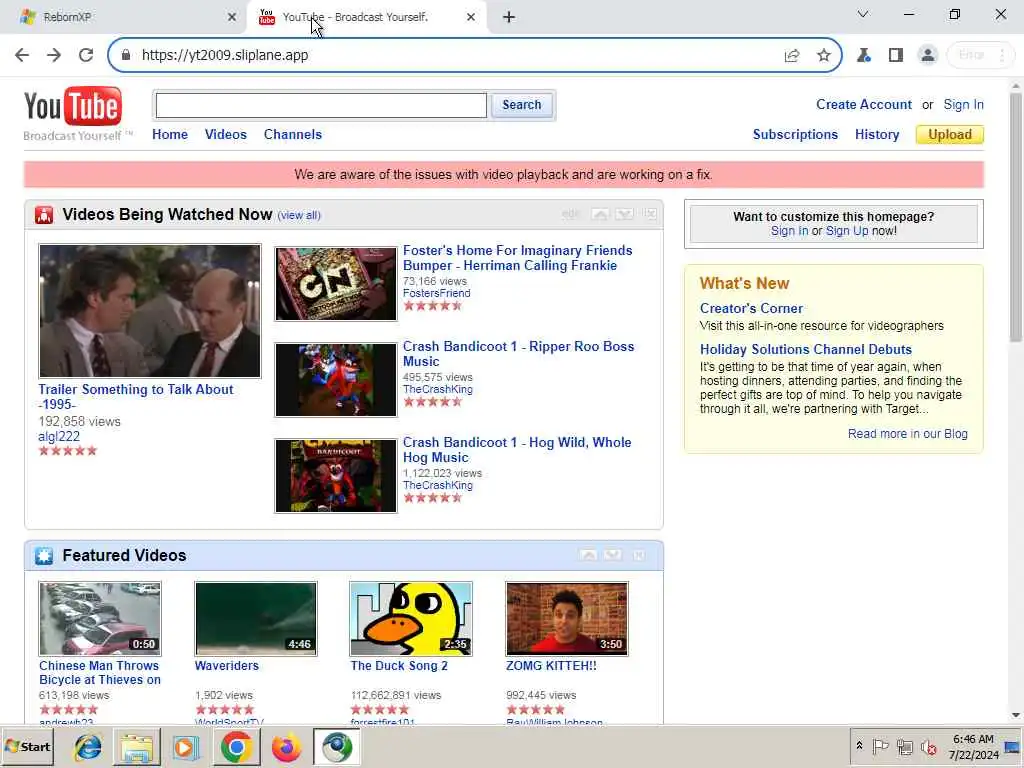Open uploader FostersFriend channel link
The width and height of the screenshot is (1024, 768).
coord(436,294)
